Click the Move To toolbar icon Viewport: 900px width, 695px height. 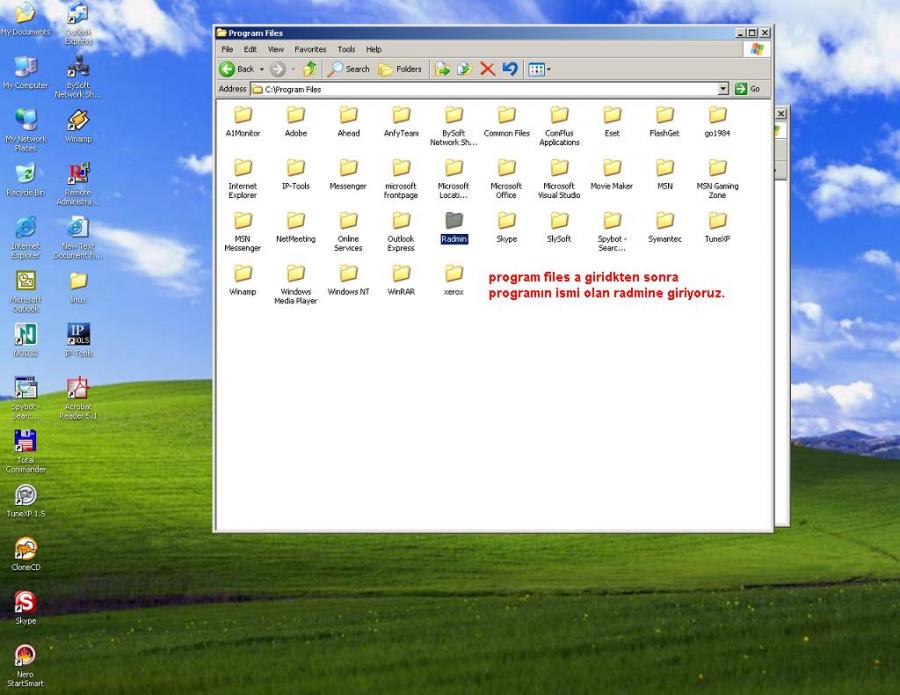coord(442,69)
